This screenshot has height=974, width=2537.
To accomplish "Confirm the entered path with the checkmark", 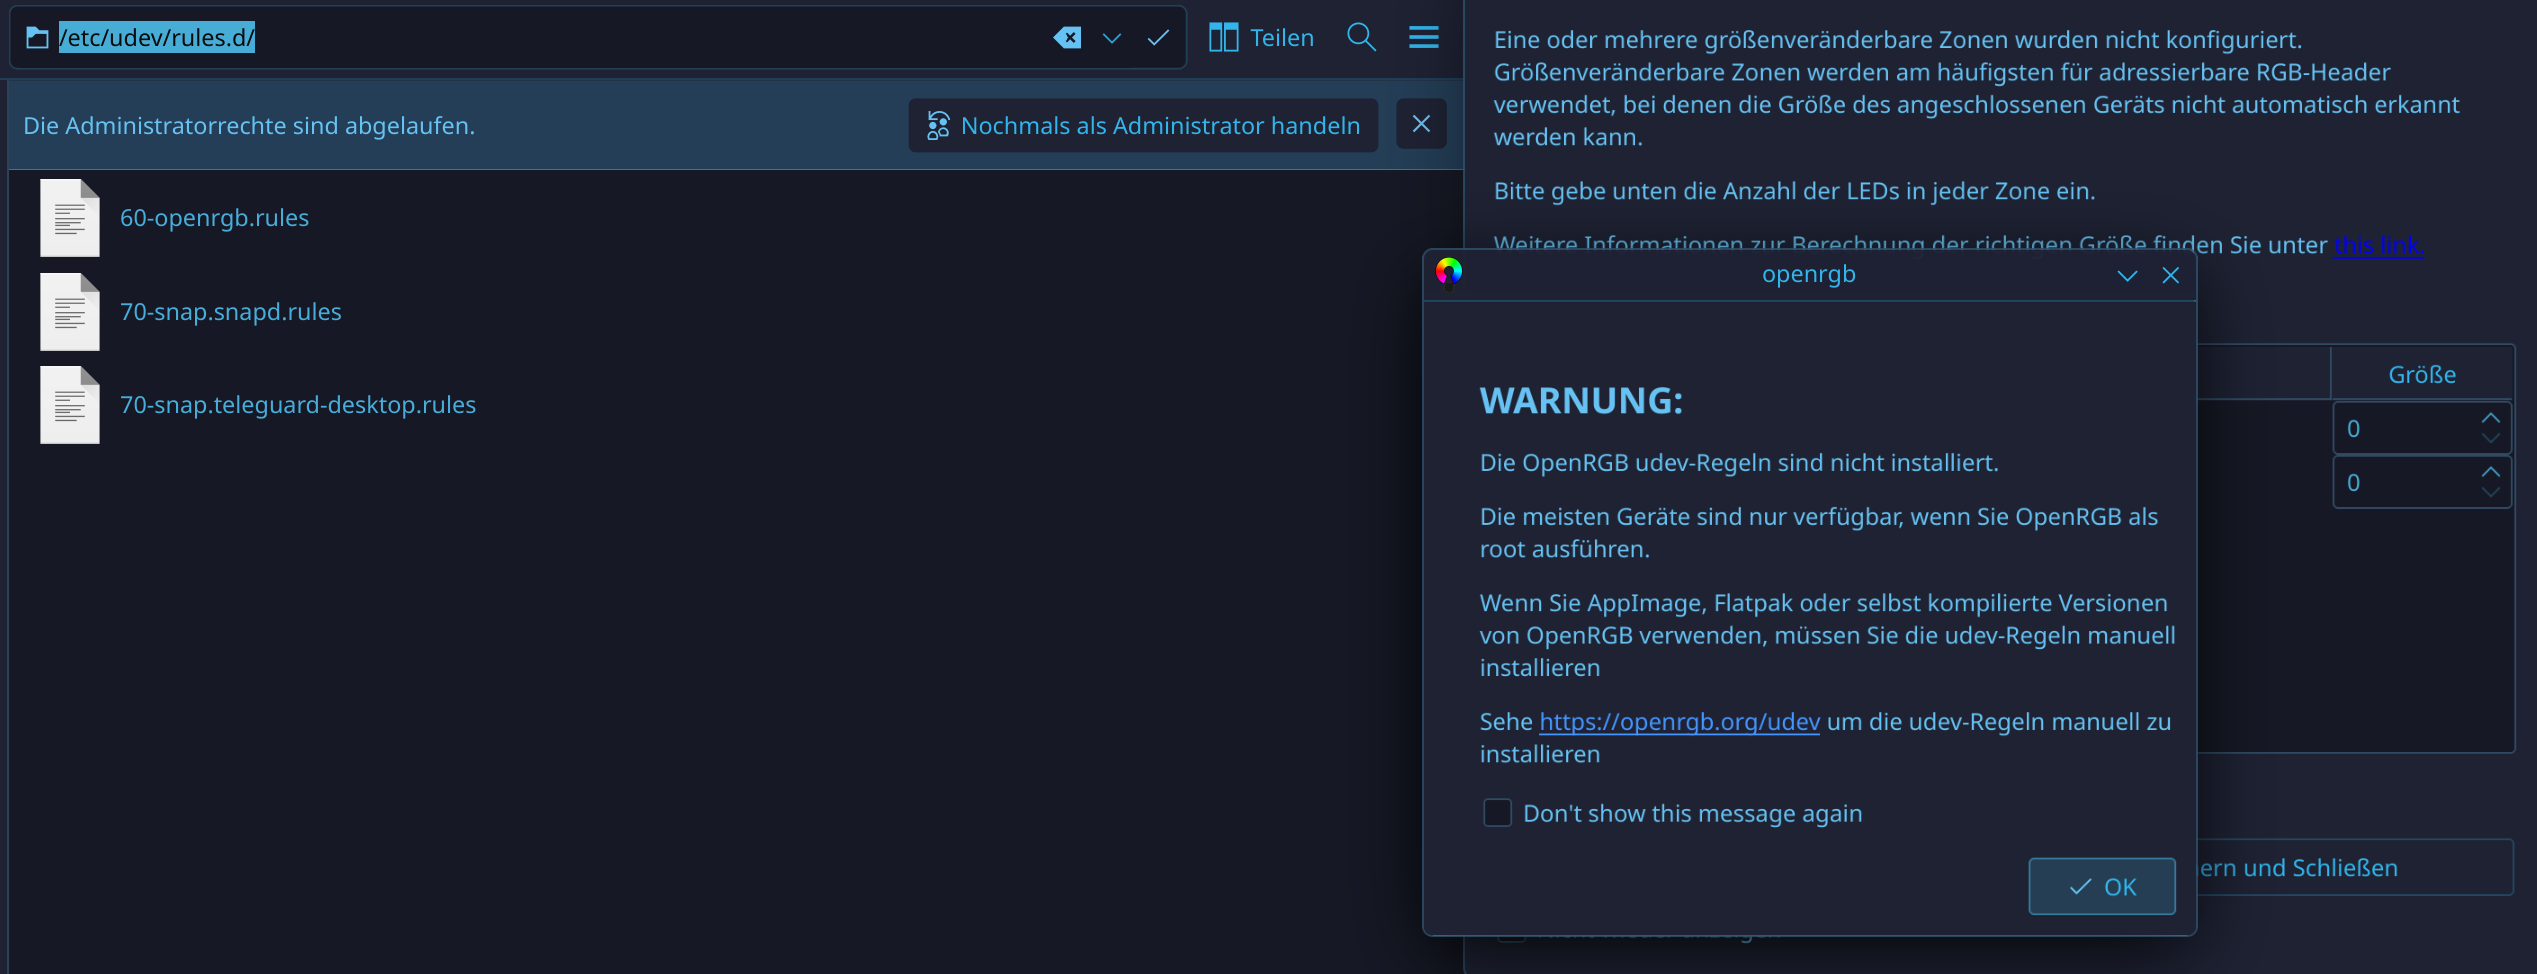I will (x=1158, y=38).
